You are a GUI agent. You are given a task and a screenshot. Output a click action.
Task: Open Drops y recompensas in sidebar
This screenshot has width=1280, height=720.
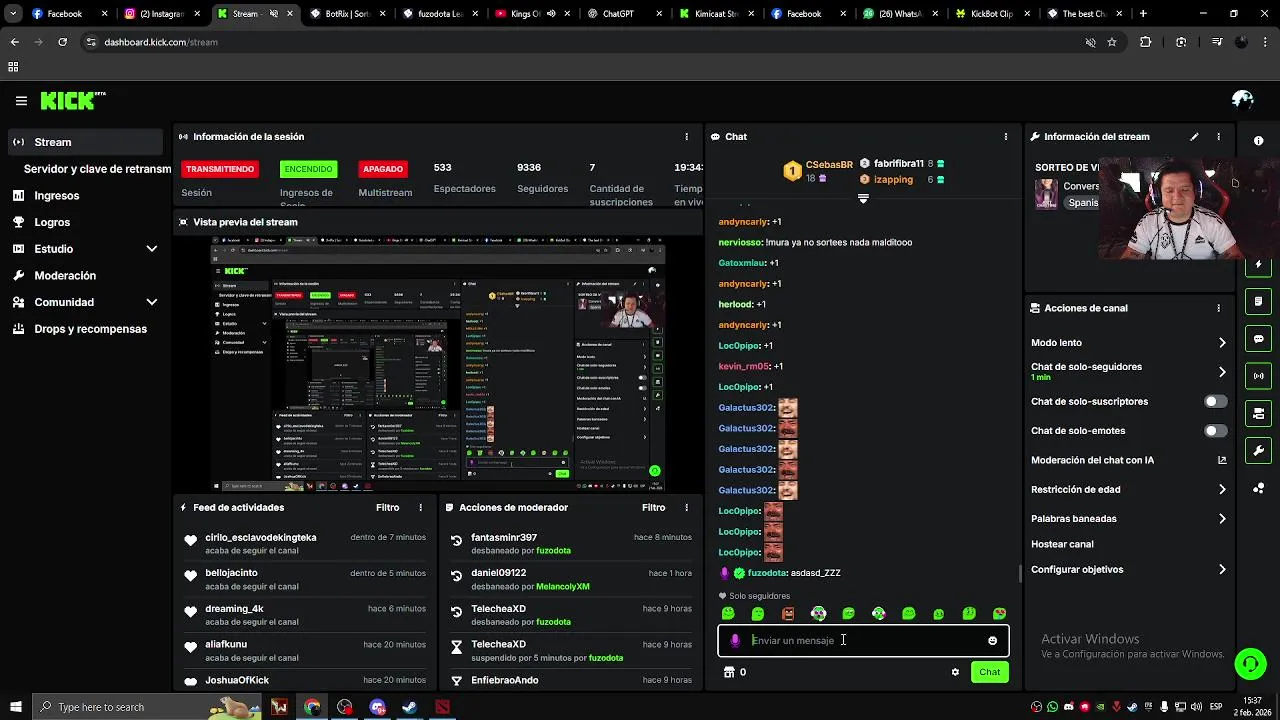click(86, 329)
